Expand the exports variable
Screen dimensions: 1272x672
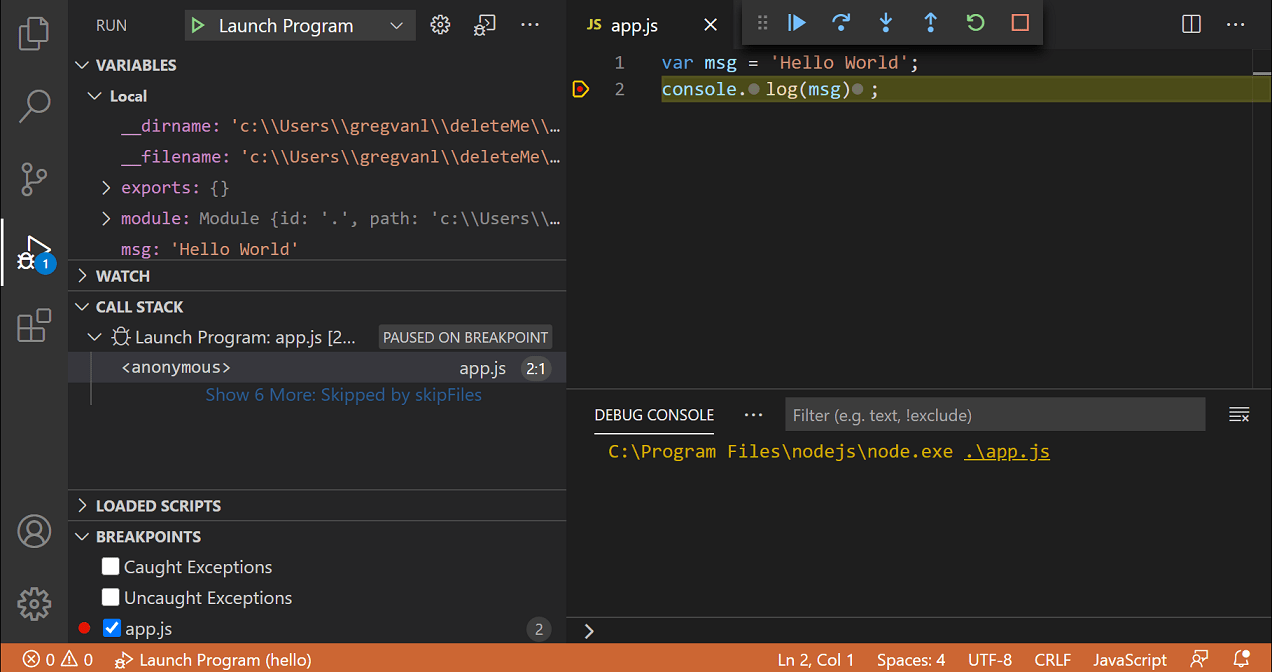click(105, 187)
